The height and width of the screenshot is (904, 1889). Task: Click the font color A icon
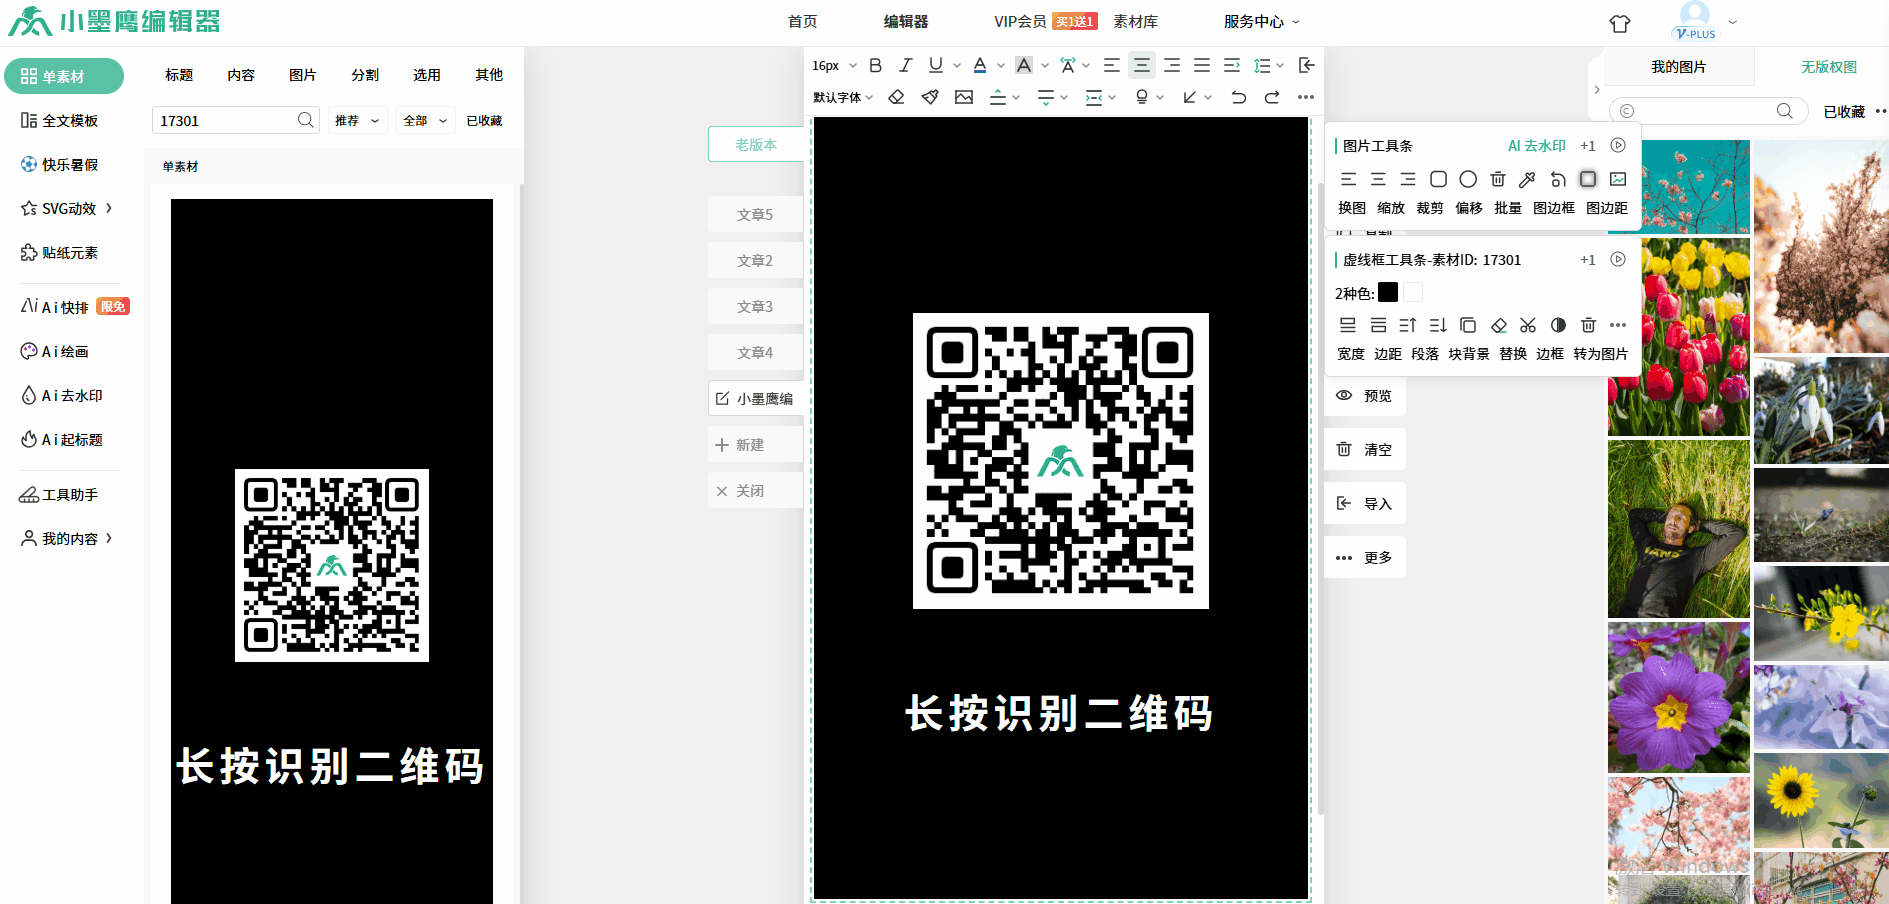coord(980,65)
